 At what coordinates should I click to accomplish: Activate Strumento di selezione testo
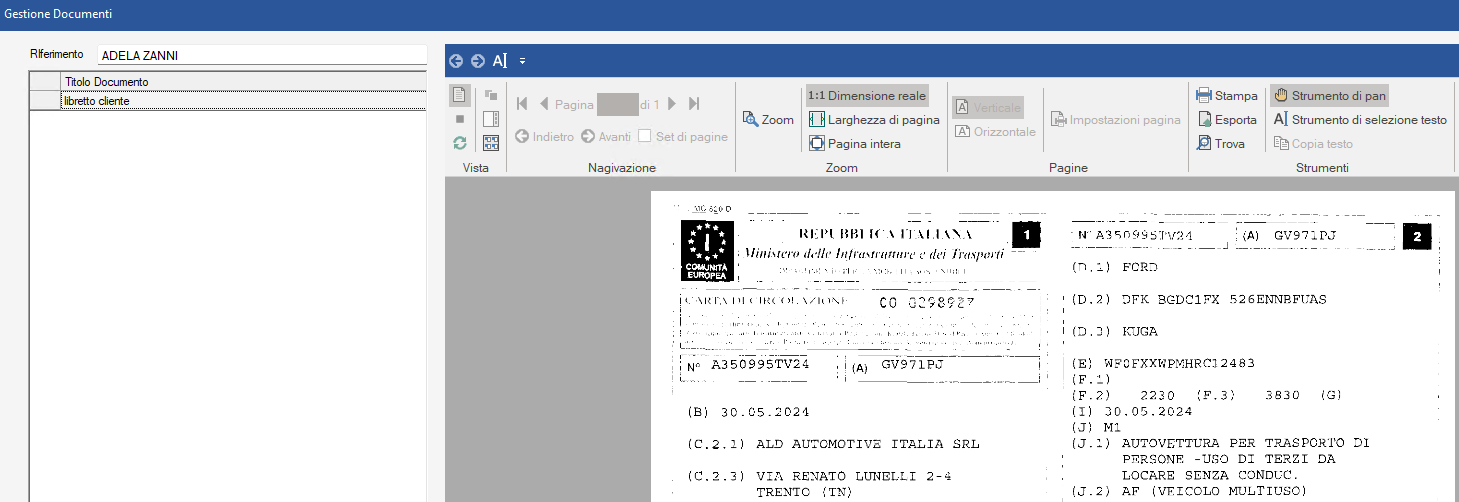coord(1360,120)
